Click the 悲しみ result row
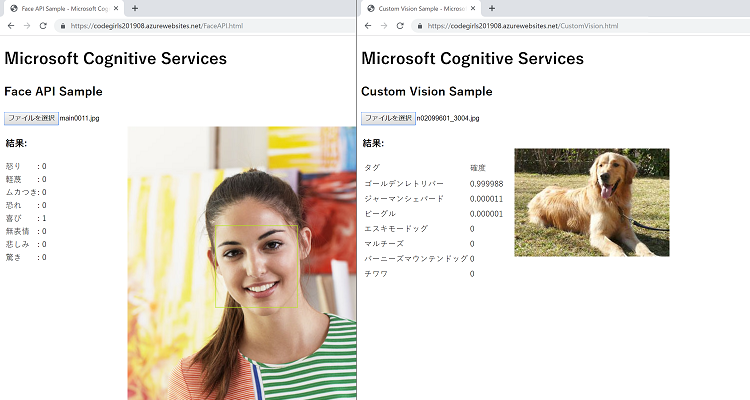The image size is (750, 400). [x=26, y=244]
